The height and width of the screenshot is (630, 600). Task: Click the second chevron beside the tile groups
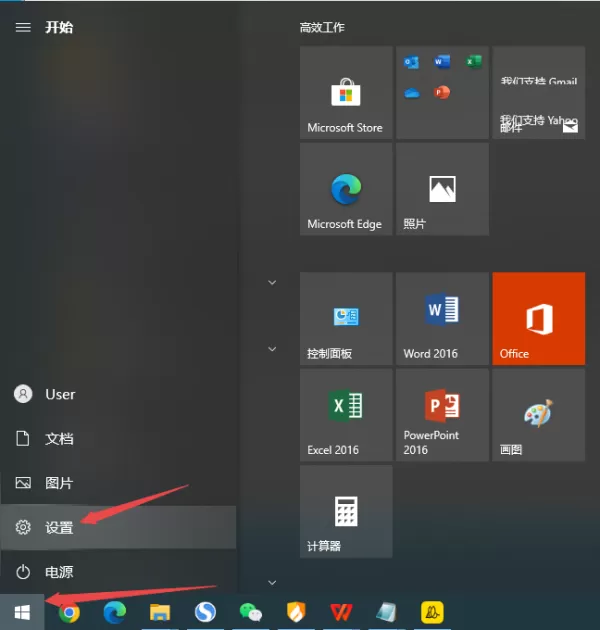pyautogui.click(x=272, y=349)
